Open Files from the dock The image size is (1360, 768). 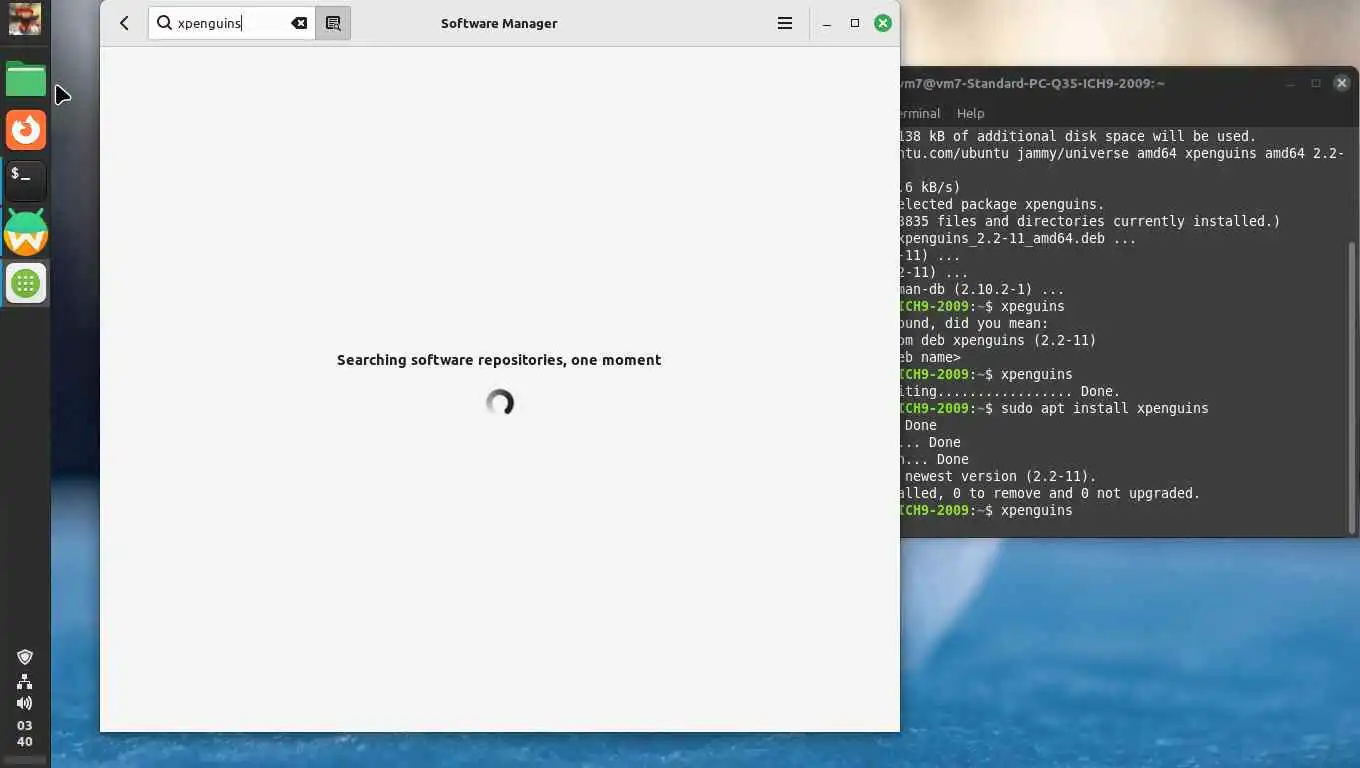coord(26,79)
